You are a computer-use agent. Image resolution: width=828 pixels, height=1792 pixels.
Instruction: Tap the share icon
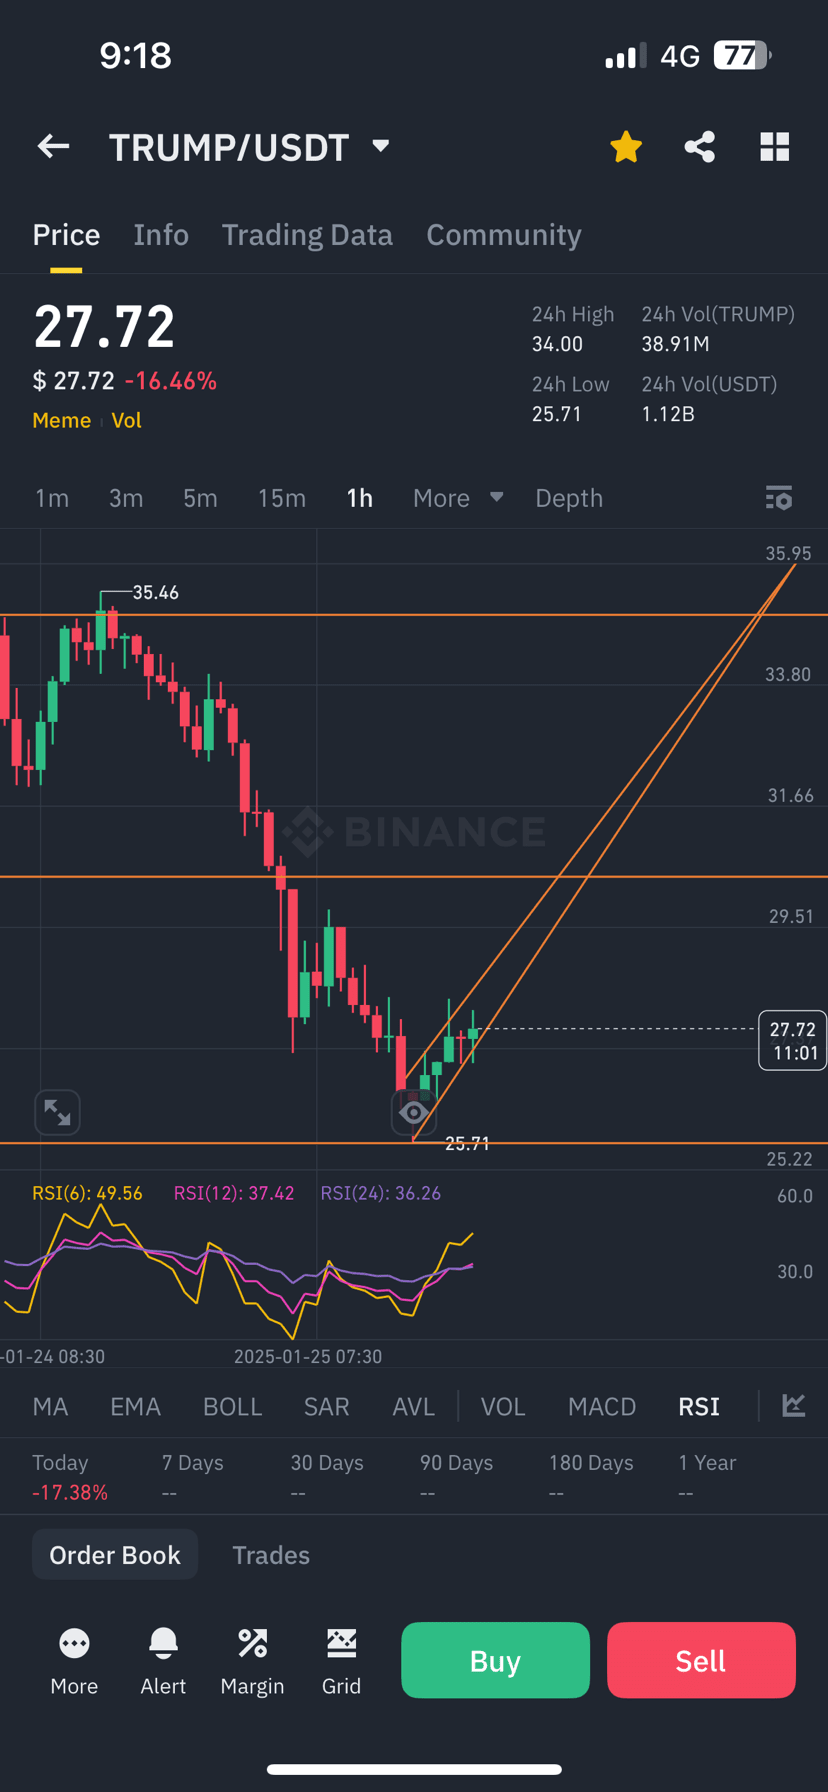pos(700,147)
